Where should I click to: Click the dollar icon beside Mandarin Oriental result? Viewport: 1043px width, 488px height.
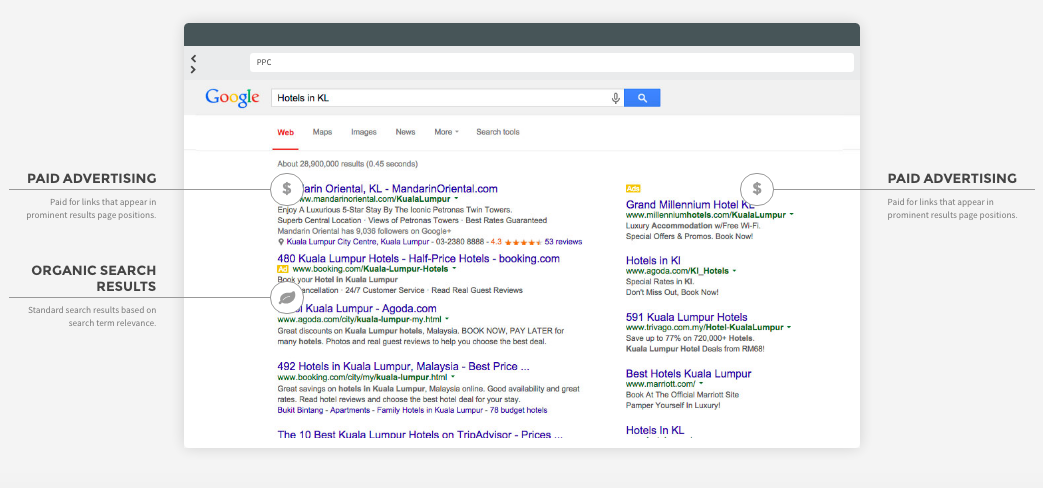(287, 188)
